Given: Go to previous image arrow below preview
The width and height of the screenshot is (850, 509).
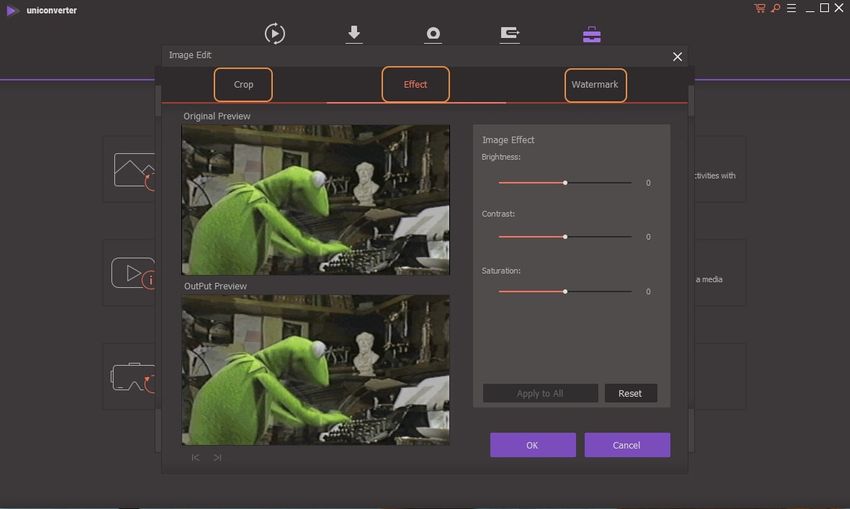Looking at the screenshot, I should click(196, 457).
